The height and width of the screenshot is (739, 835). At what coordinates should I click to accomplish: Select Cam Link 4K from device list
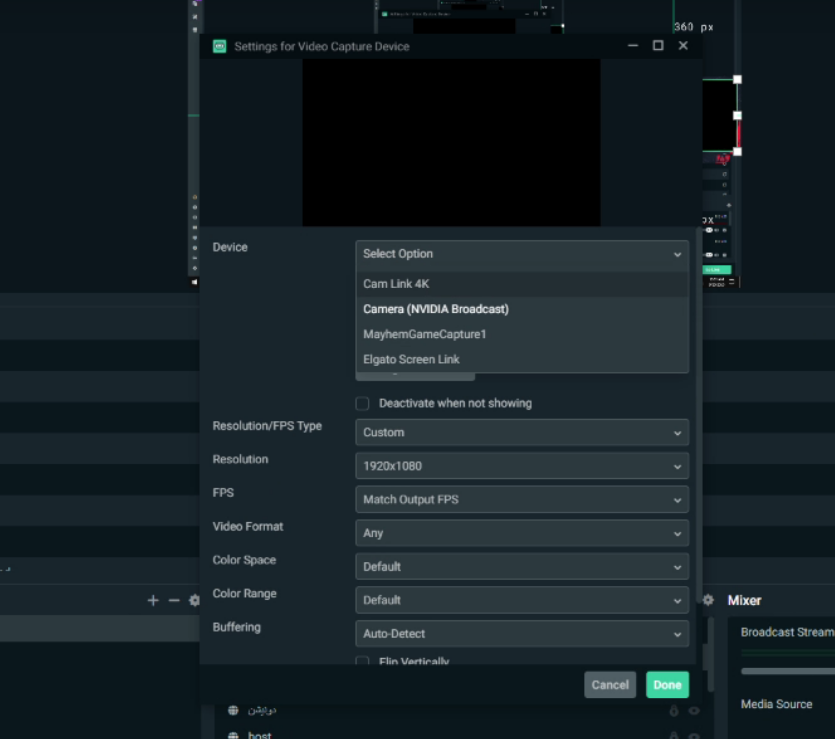pyautogui.click(x=522, y=284)
